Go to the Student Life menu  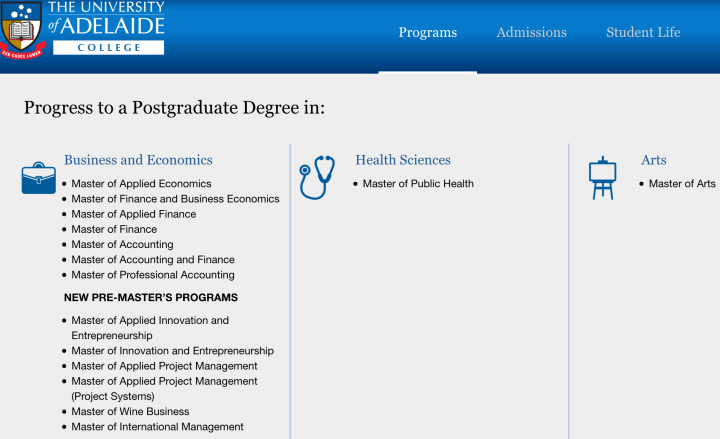643,32
